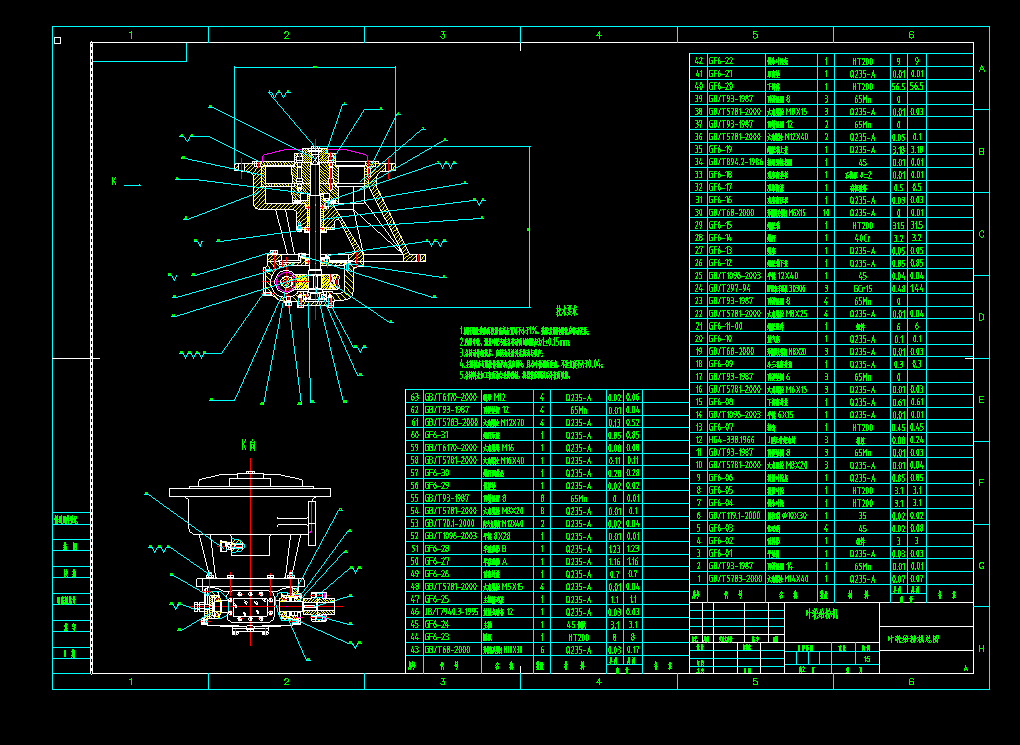The height and width of the screenshot is (745, 1020).
Task: Click the total weight value 0.24
Action: click(x=917, y=440)
